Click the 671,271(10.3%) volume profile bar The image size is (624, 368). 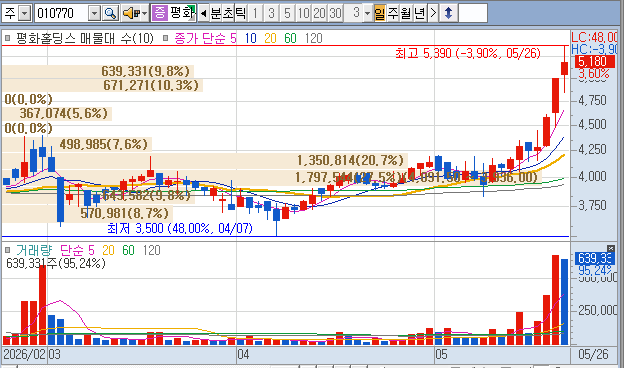coord(102,85)
